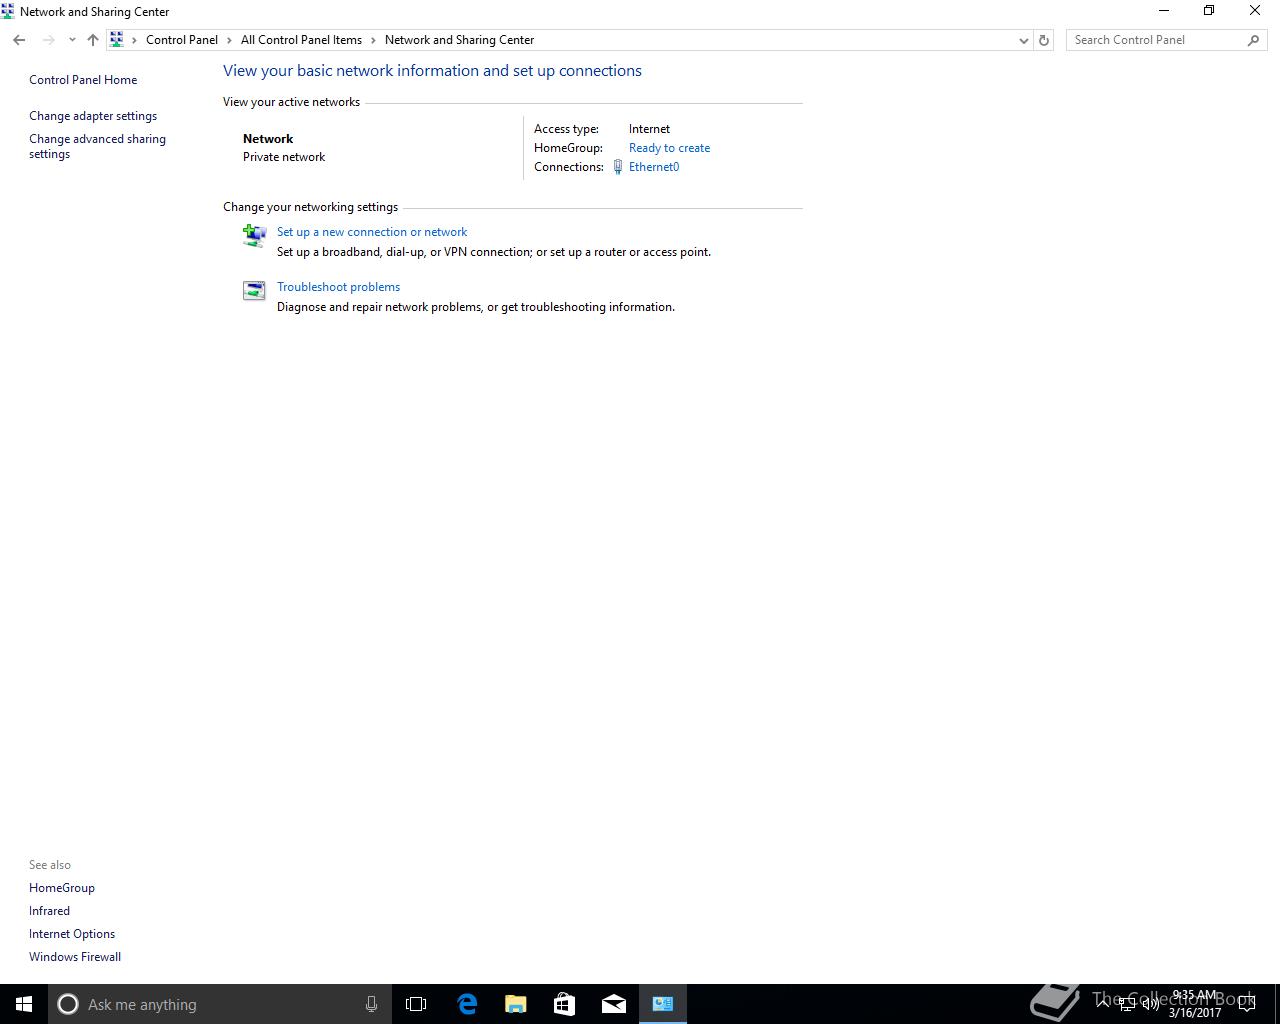Expand the address bar history dropdown
Screen dimensions: 1280x1024
click(1023, 40)
